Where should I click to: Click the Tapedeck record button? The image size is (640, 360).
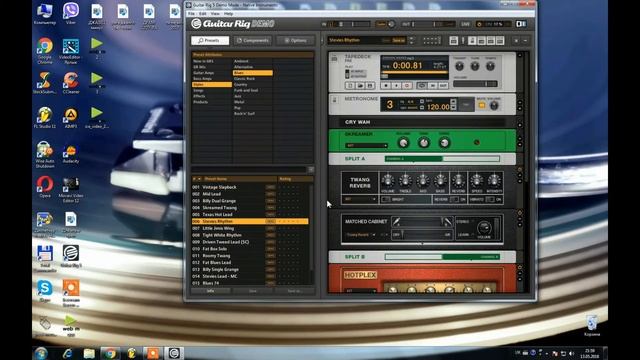tap(407, 86)
